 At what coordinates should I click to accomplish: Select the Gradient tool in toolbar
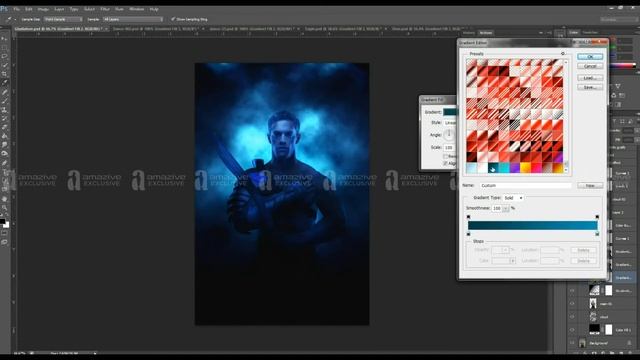[4, 136]
